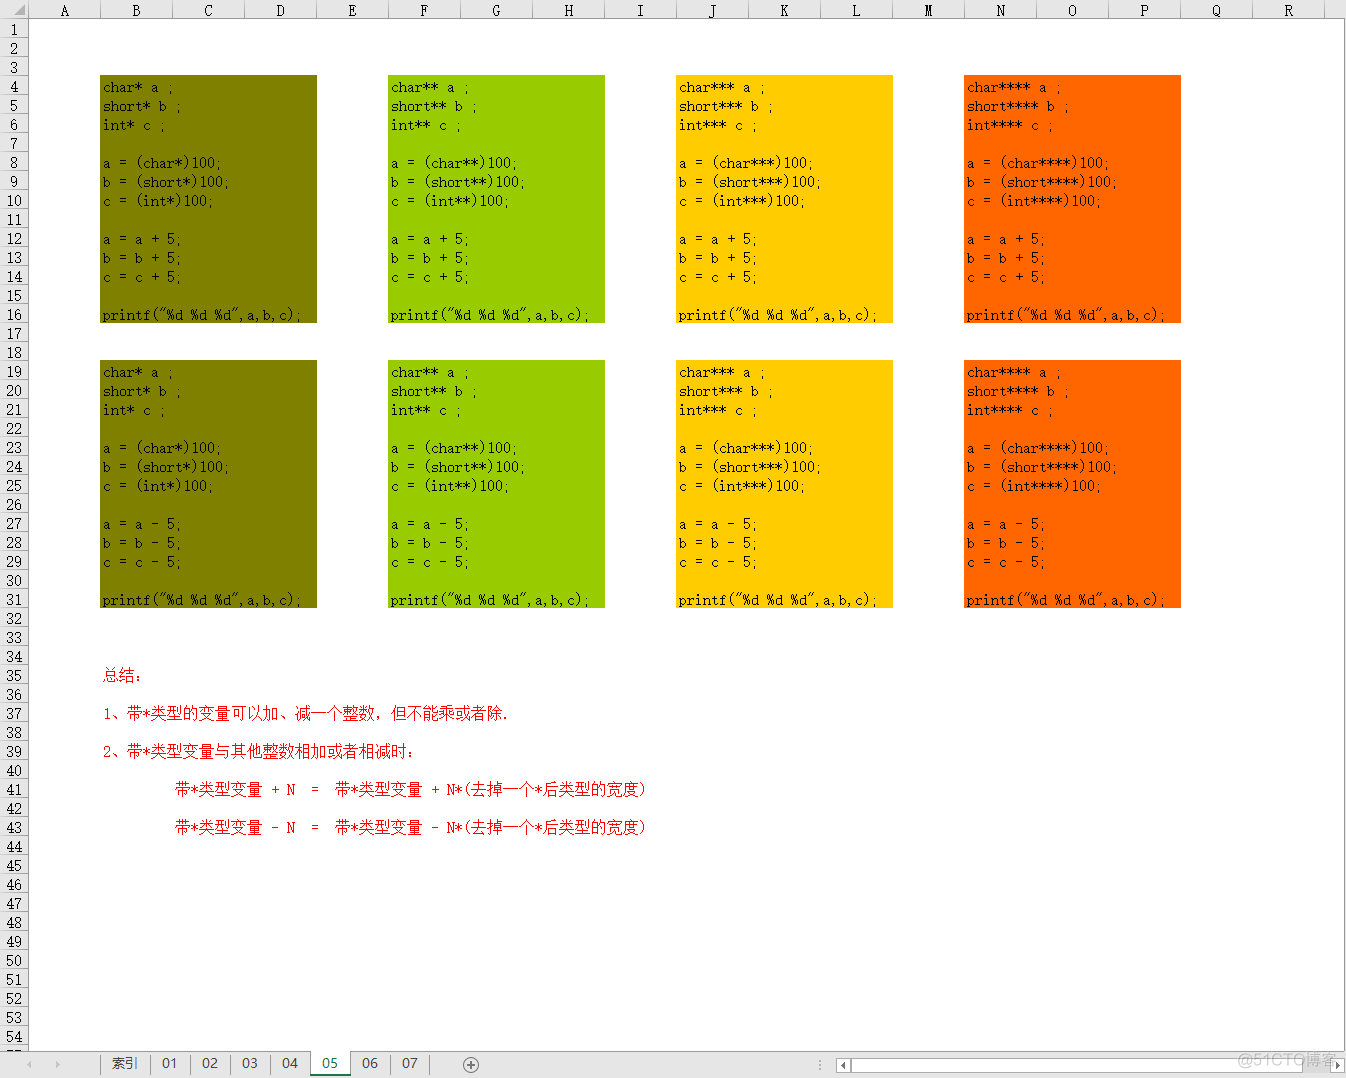Click green 'int** c ;' in row 21
This screenshot has height=1078, width=1346.
[x=427, y=410]
